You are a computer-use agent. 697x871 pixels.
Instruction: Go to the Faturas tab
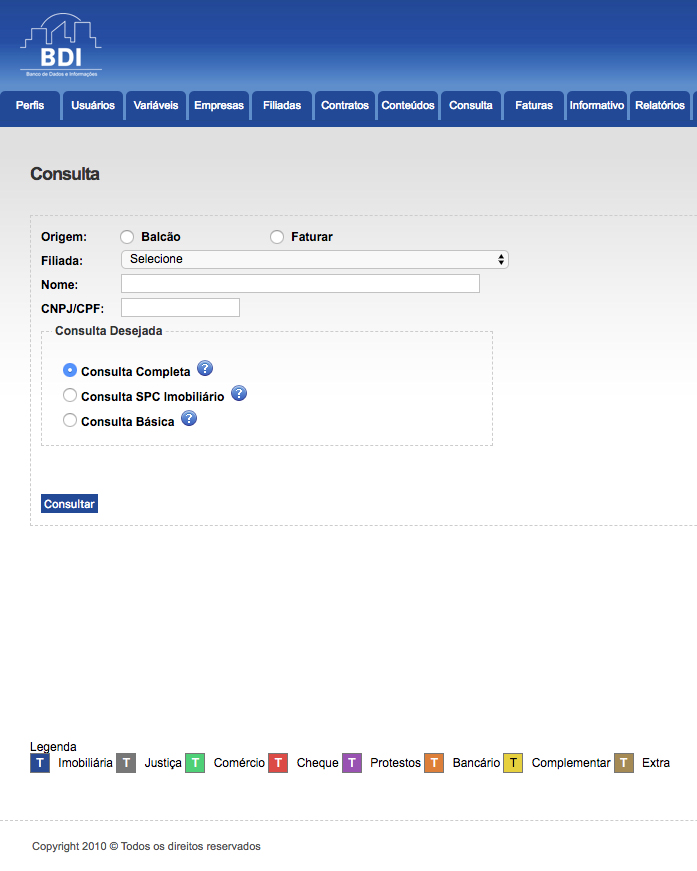coord(534,106)
